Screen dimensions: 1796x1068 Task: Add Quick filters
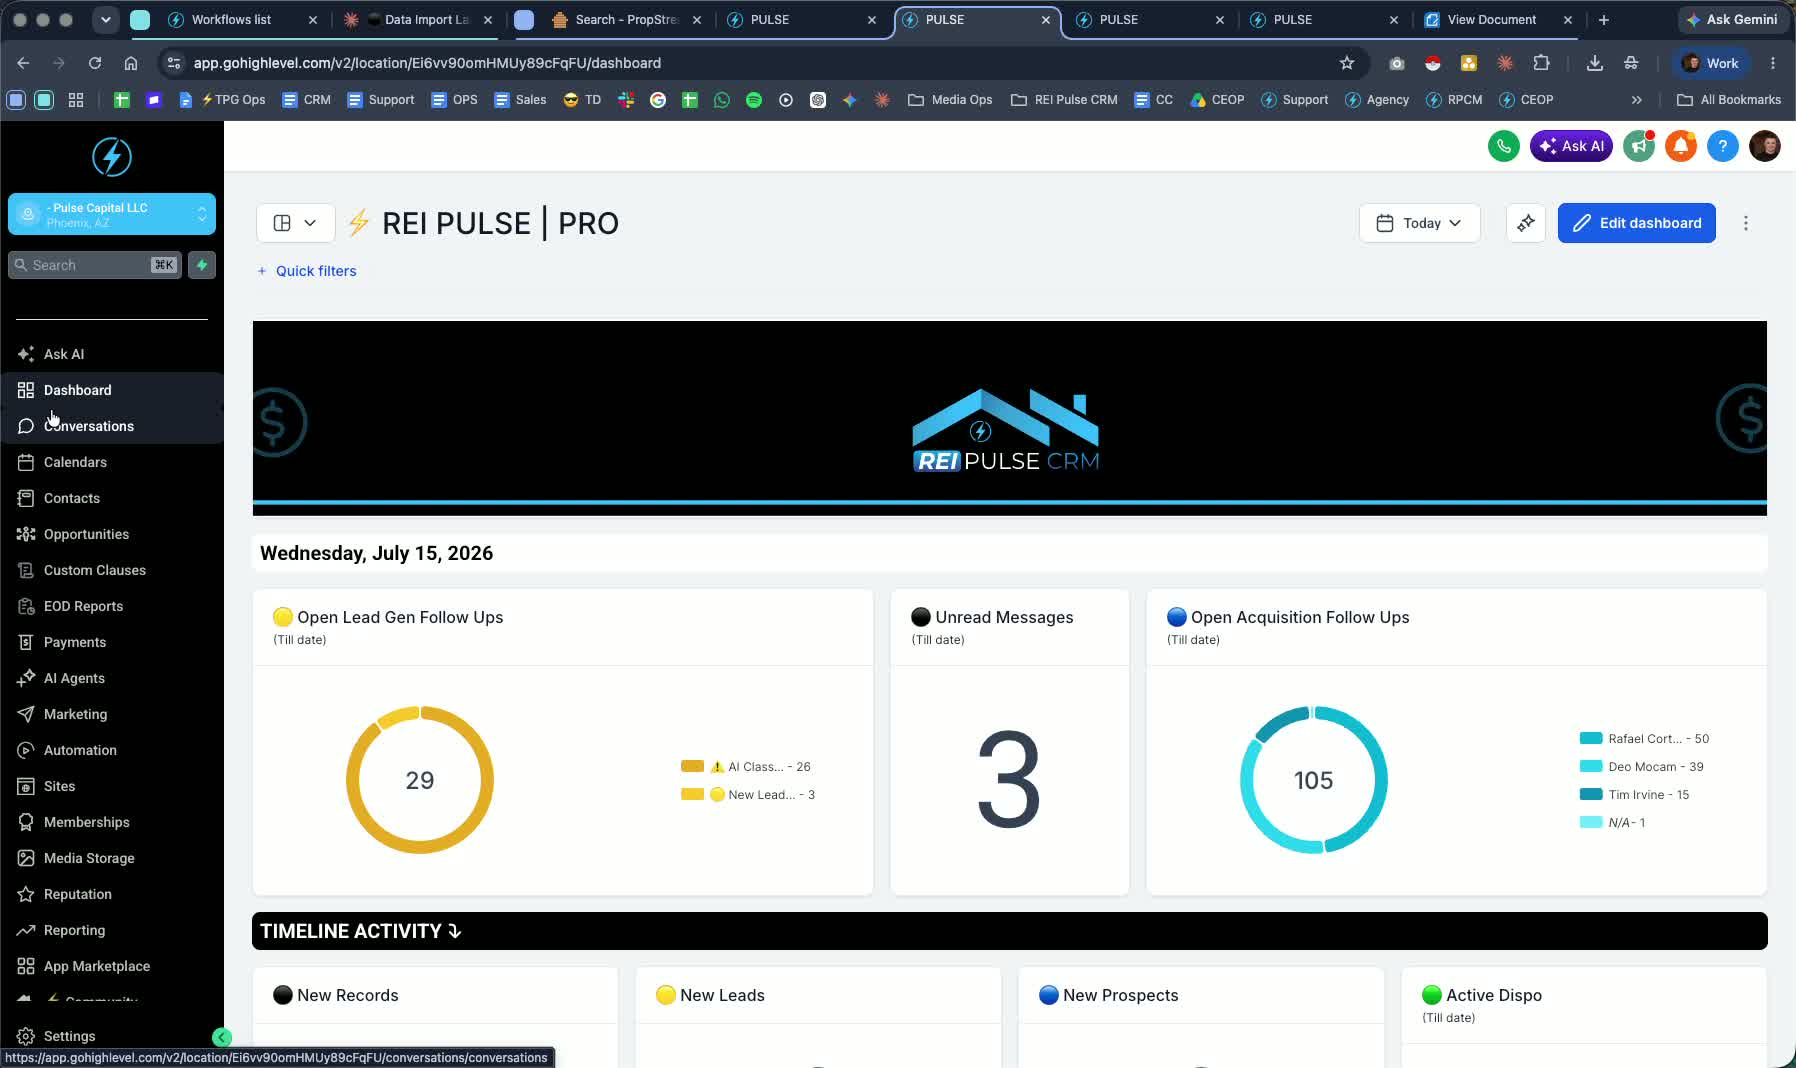tap(307, 271)
